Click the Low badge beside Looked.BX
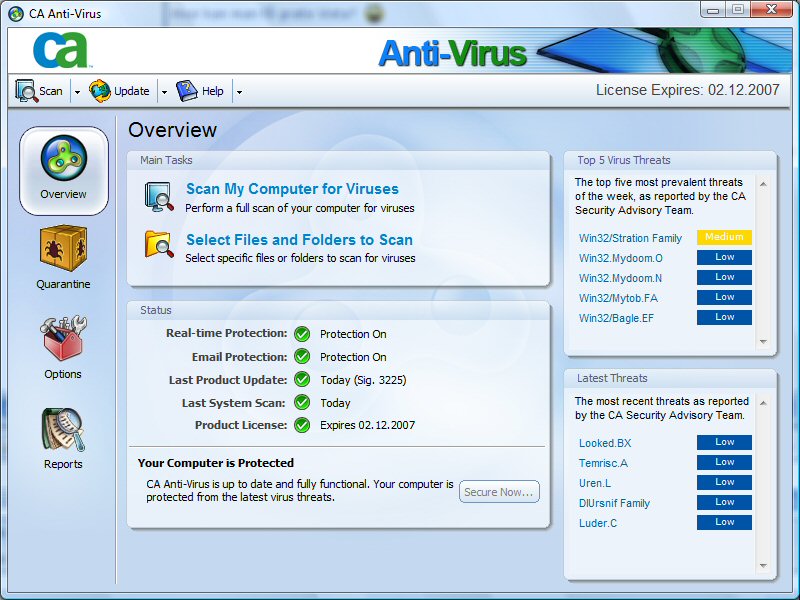800x600 pixels. (x=724, y=442)
